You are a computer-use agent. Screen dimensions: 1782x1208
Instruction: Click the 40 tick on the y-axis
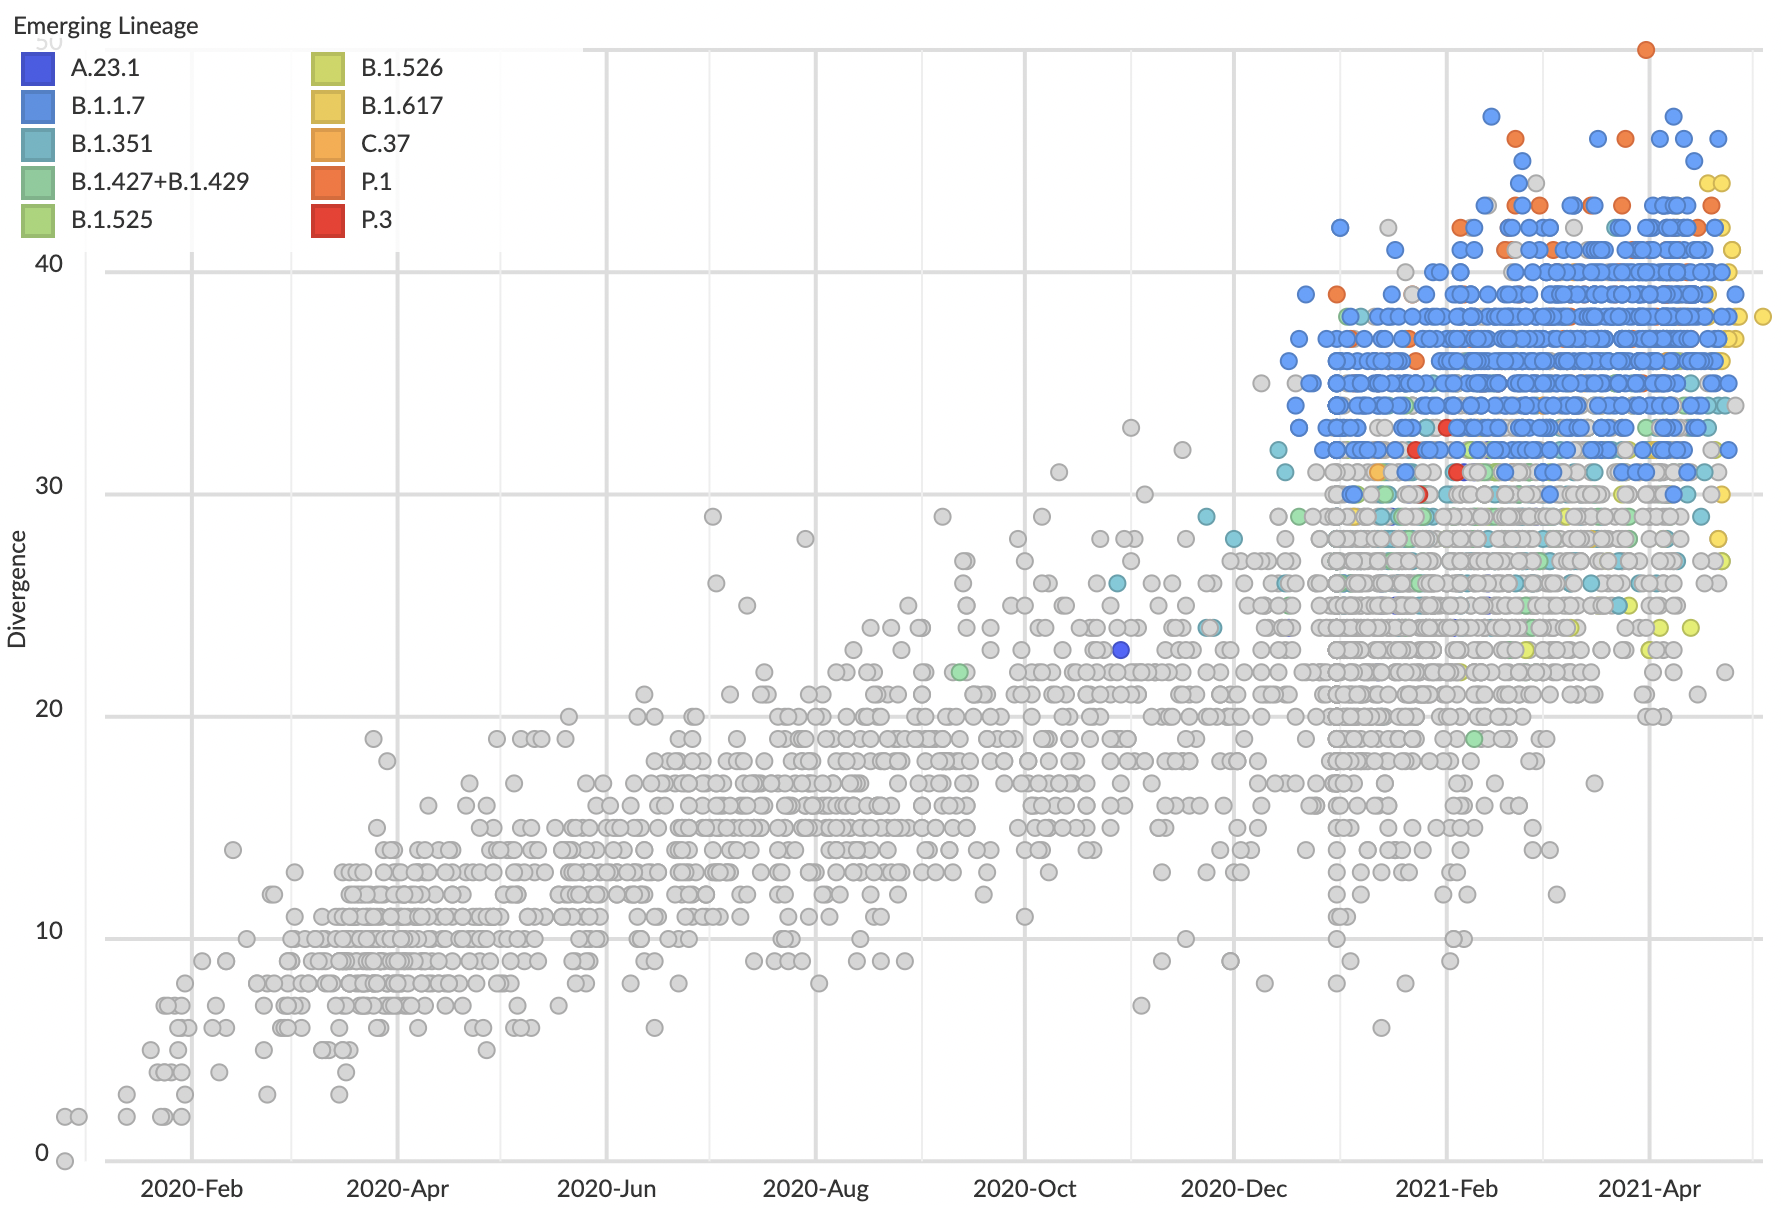(49, 264)
